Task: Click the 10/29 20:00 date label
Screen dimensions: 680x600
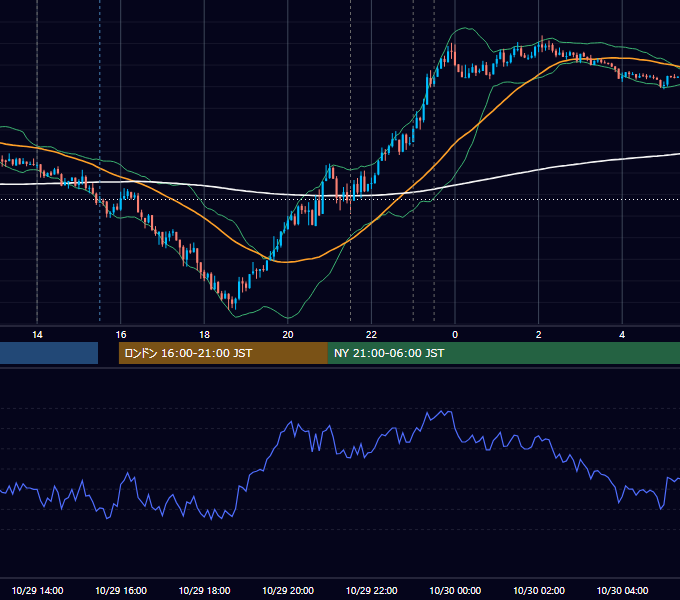Action: (x=288, y=590)
